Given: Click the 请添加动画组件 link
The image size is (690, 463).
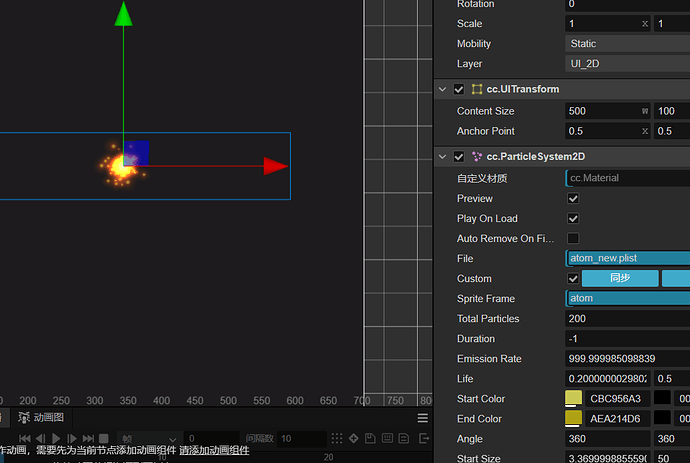Looking at the screenshot, I should (214, 450).
